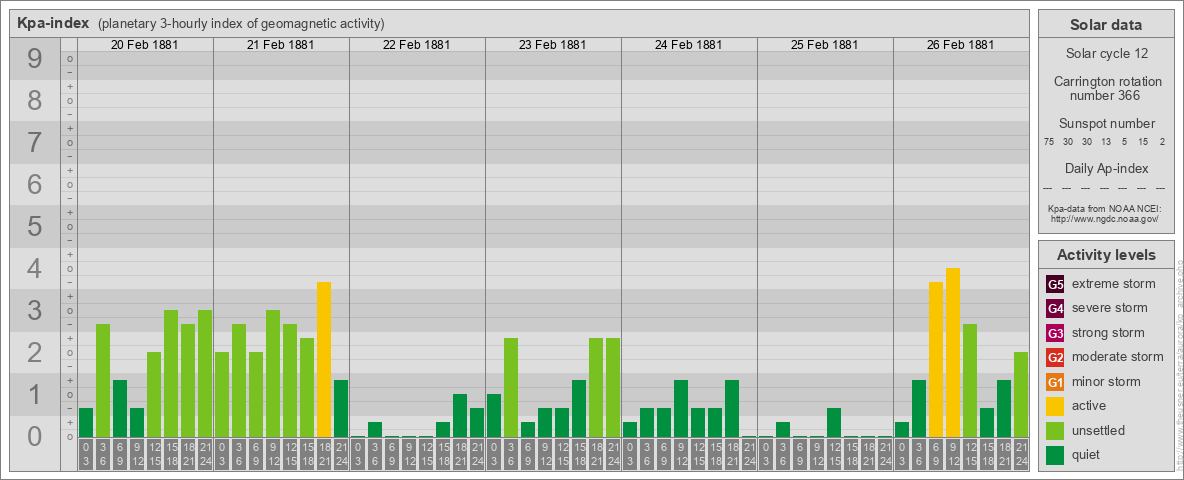Viewport: 1184px width, 480px height.
Task: Click the sunspot number value '13'
Action: point(1105,142)
